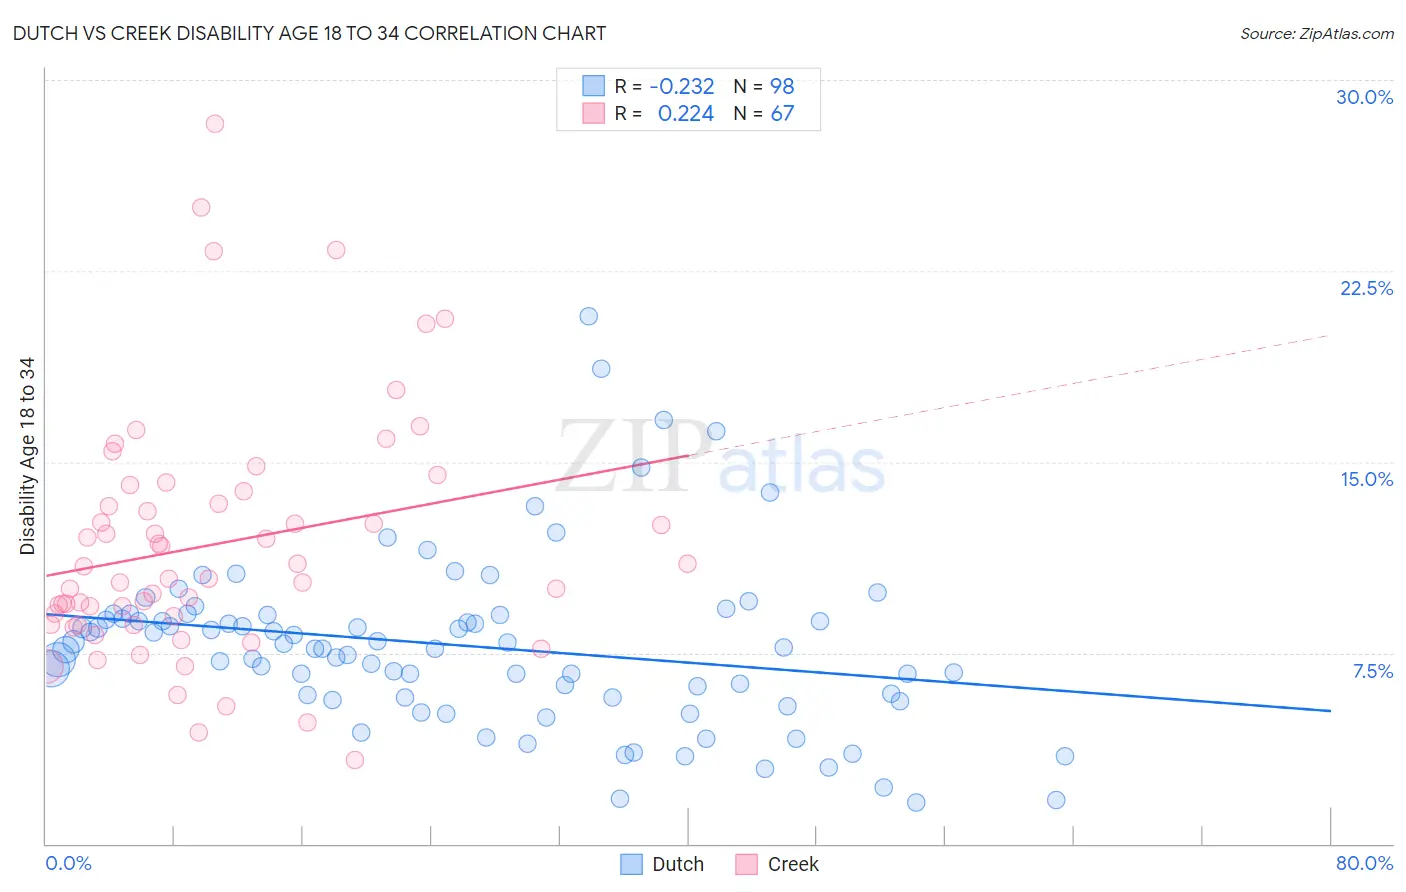Click the blue Dutch legend swatch at bottom

631,864
